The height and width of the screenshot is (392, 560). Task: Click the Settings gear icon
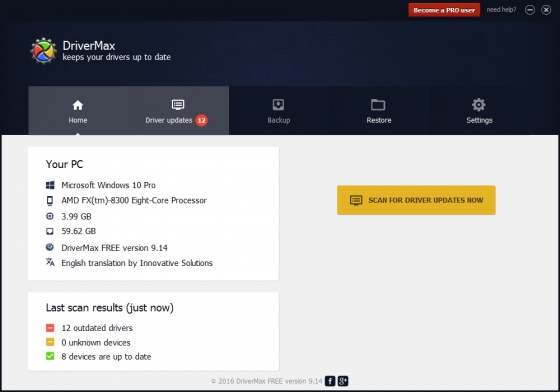[479, 105]
